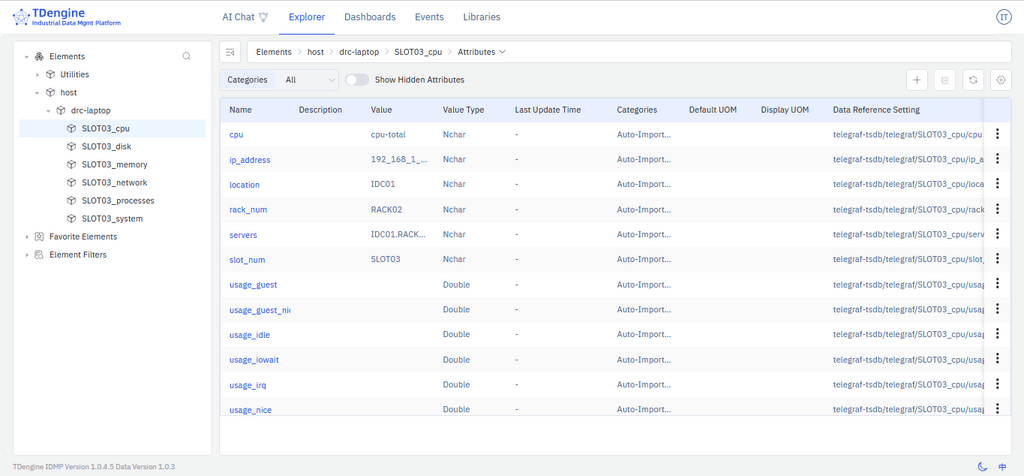The height and width of the screenshot is (476, 1024).
Task: Open the Dashboards tab
Action: coord(370,17)
